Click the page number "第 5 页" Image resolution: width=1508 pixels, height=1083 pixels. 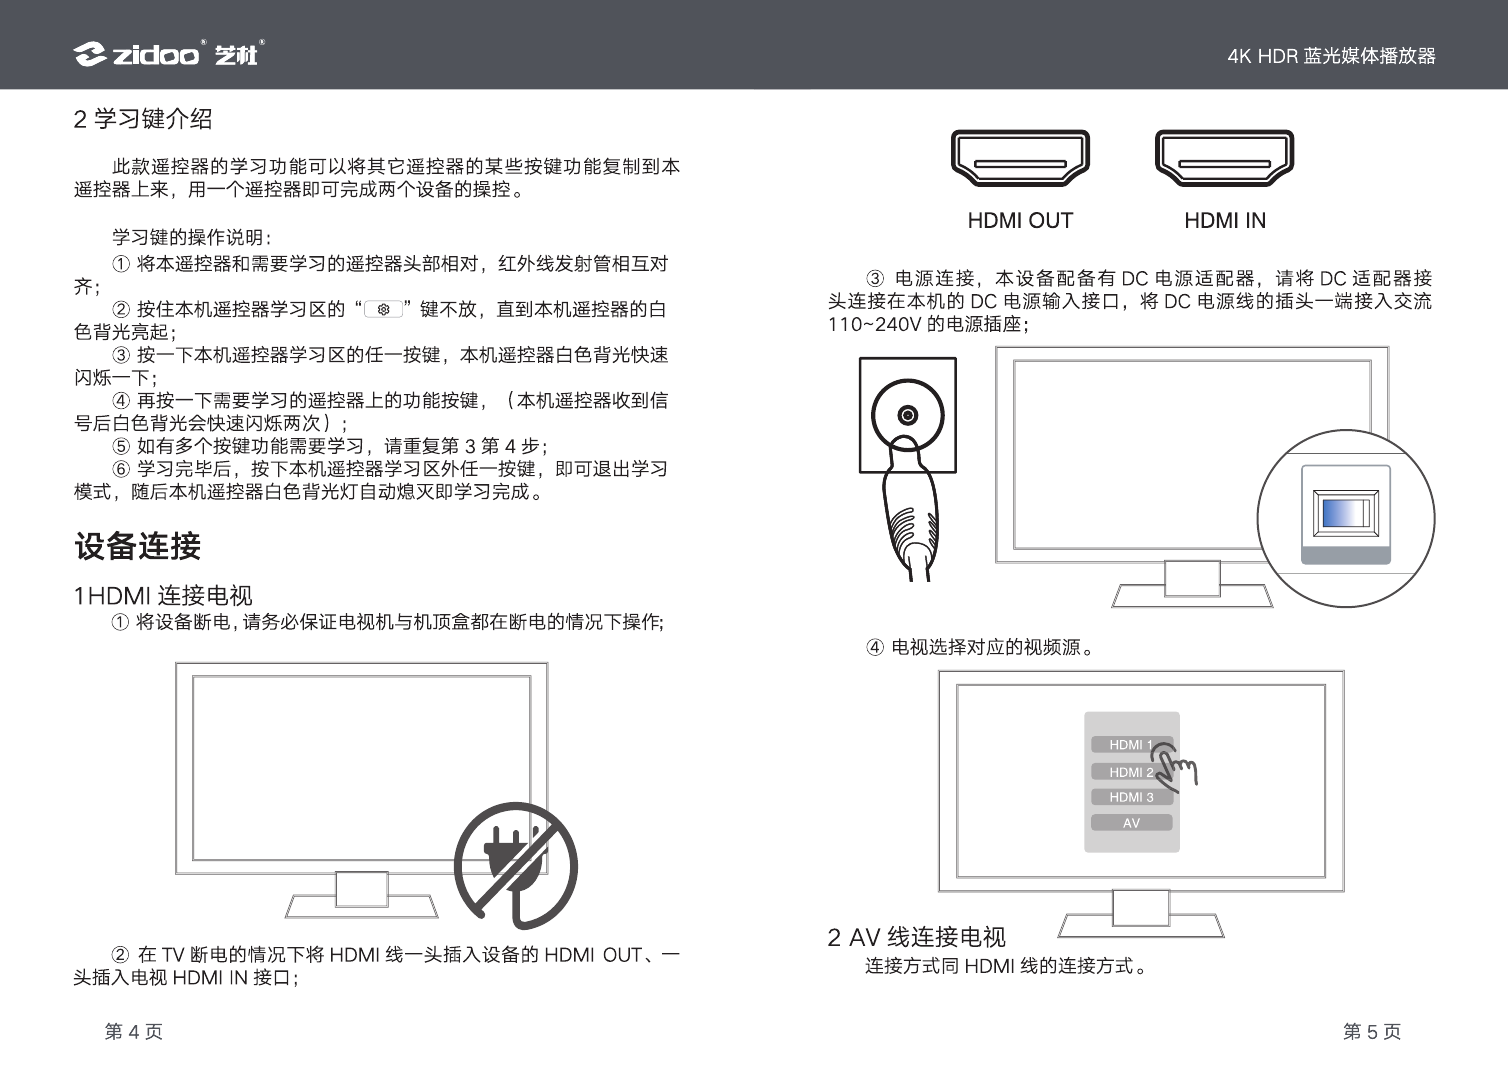(x=1372, y=1032)
